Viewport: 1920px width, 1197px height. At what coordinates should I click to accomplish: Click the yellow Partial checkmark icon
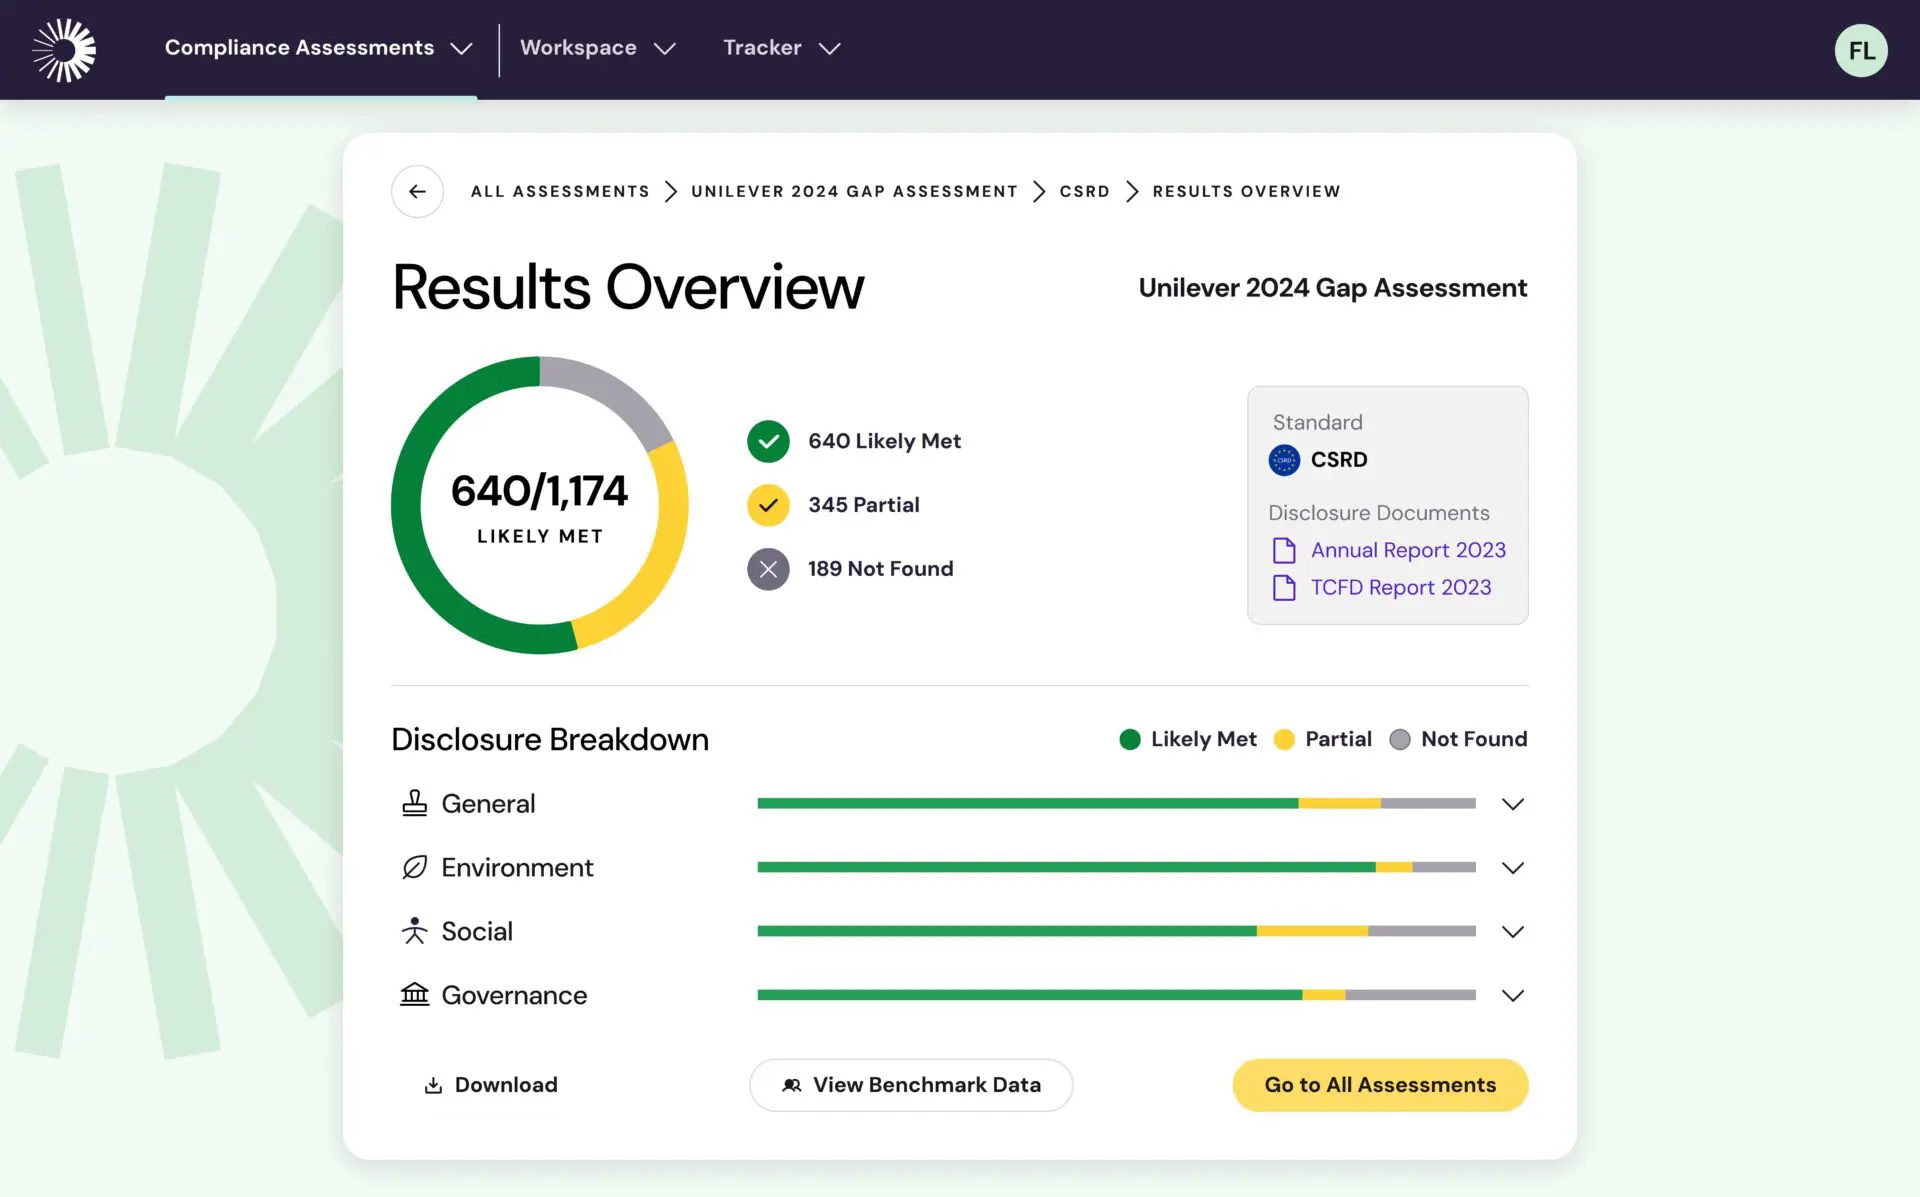pos(768,505)
